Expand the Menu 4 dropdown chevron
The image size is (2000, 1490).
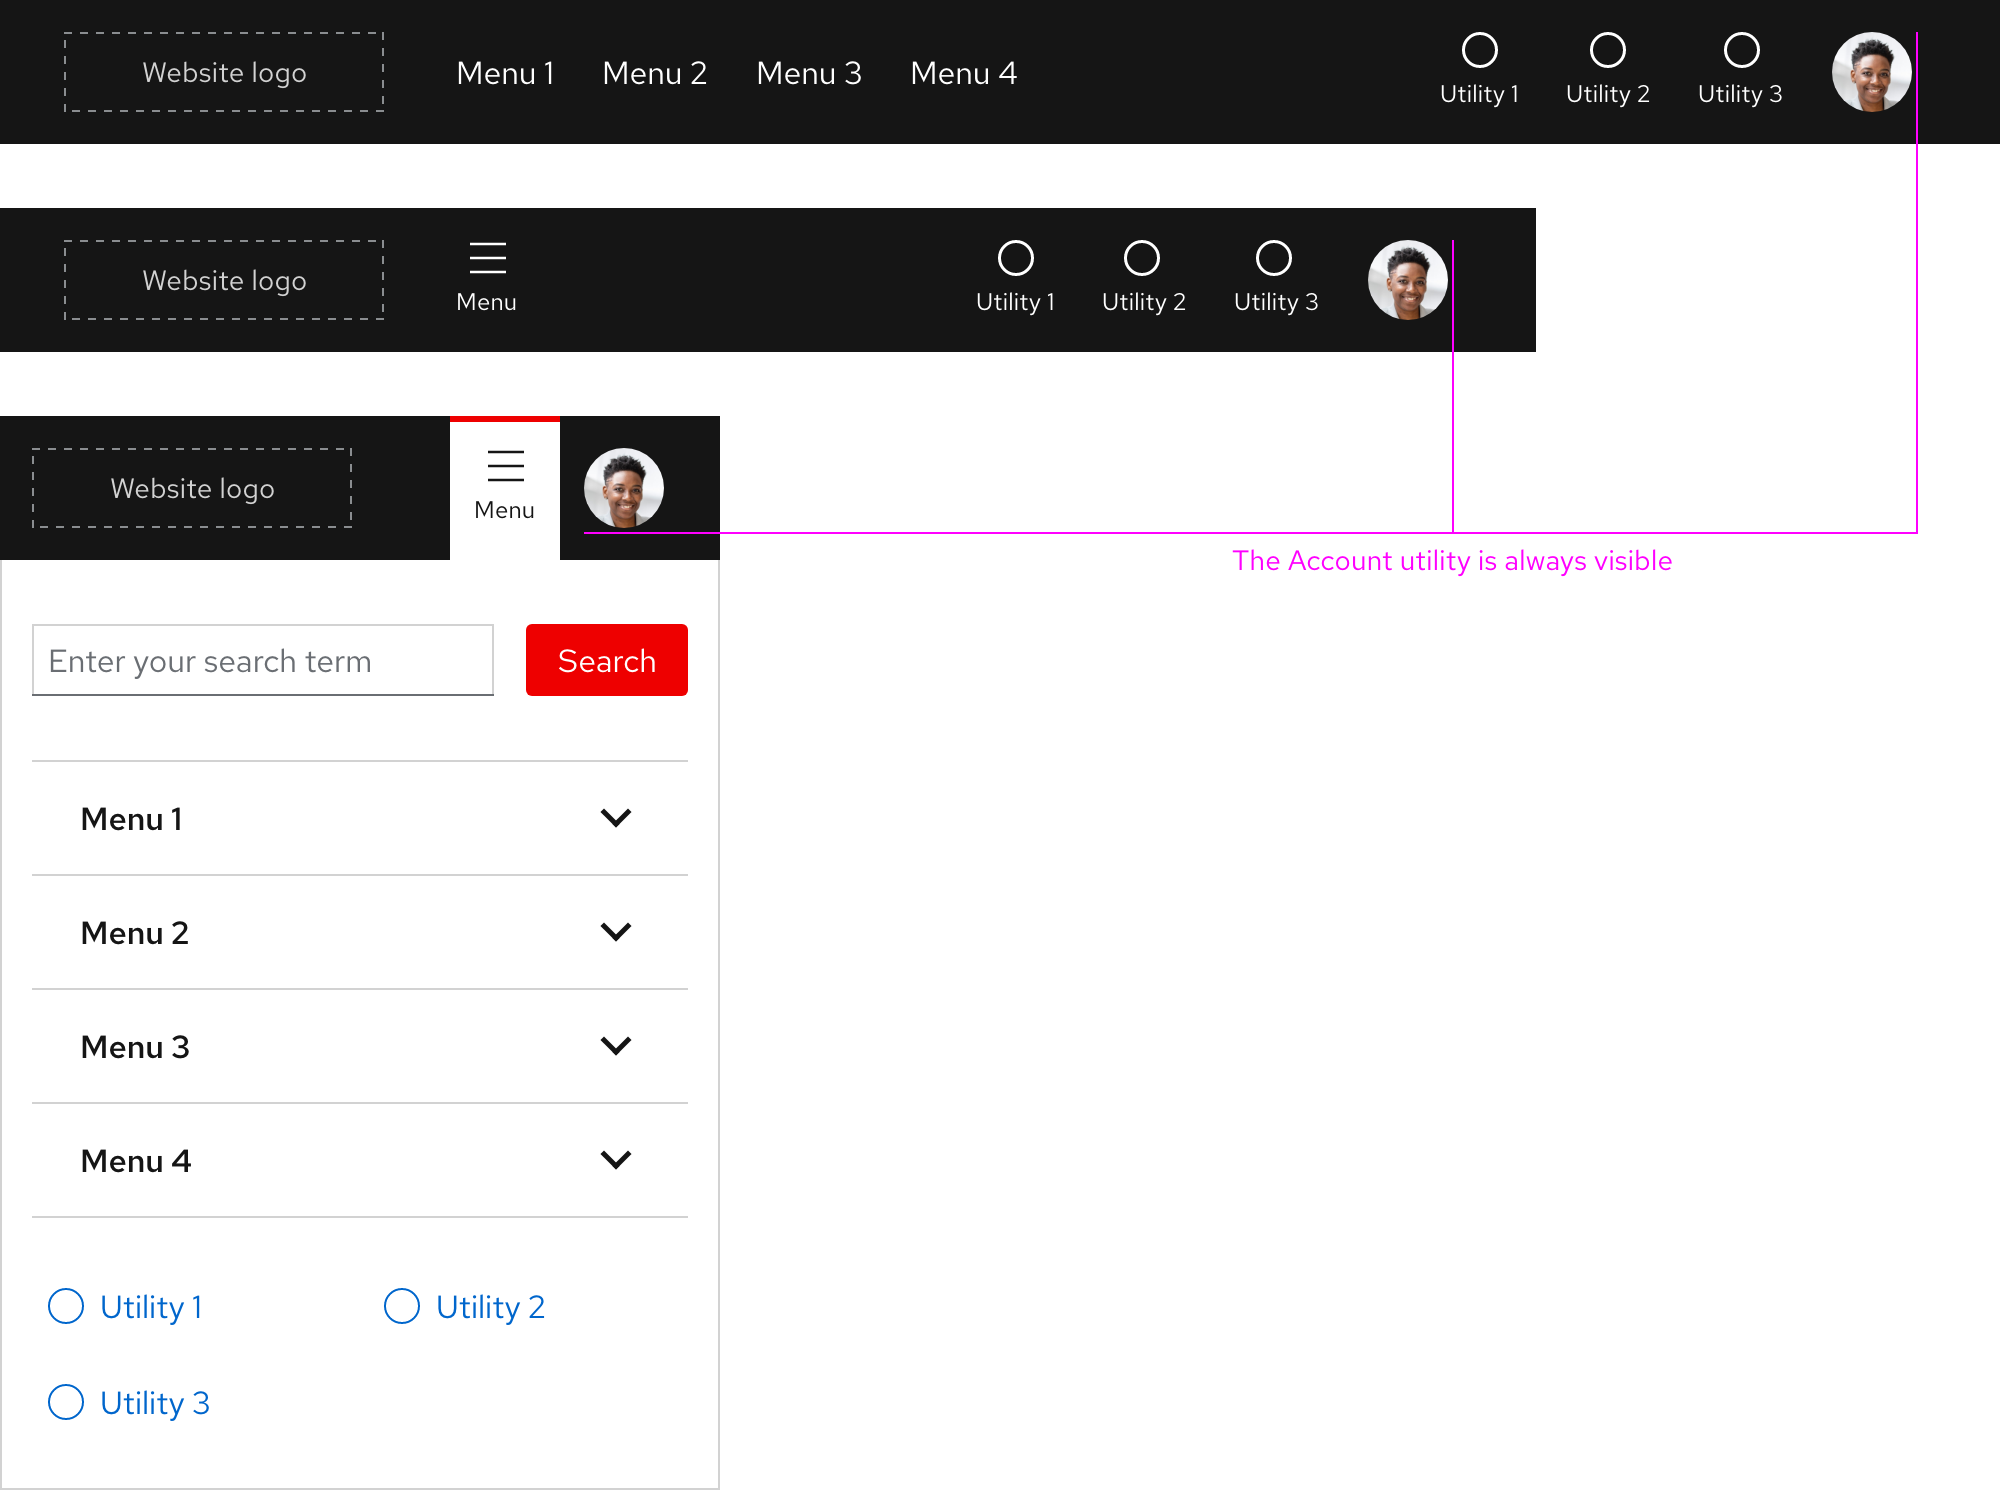[x=615, y=1160]
